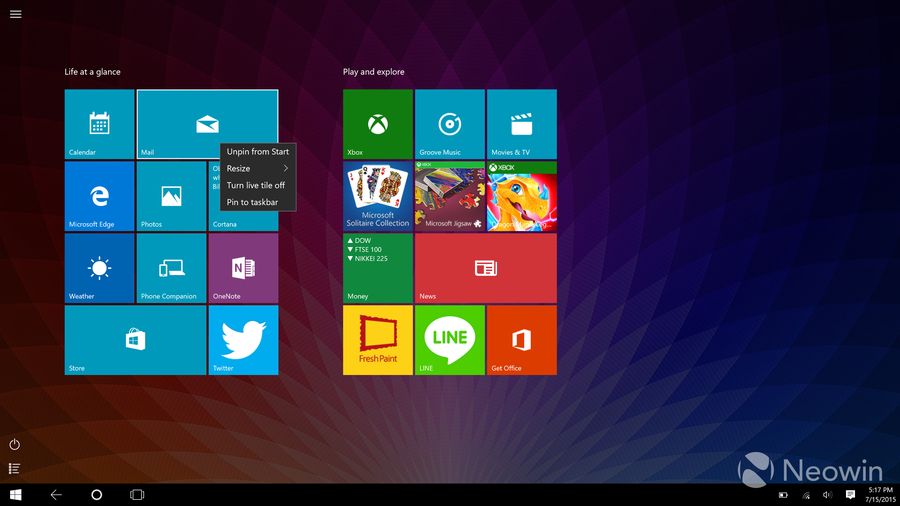Choose Turn live tile off
Screen dimensions: 900x506
click(258, 185)
